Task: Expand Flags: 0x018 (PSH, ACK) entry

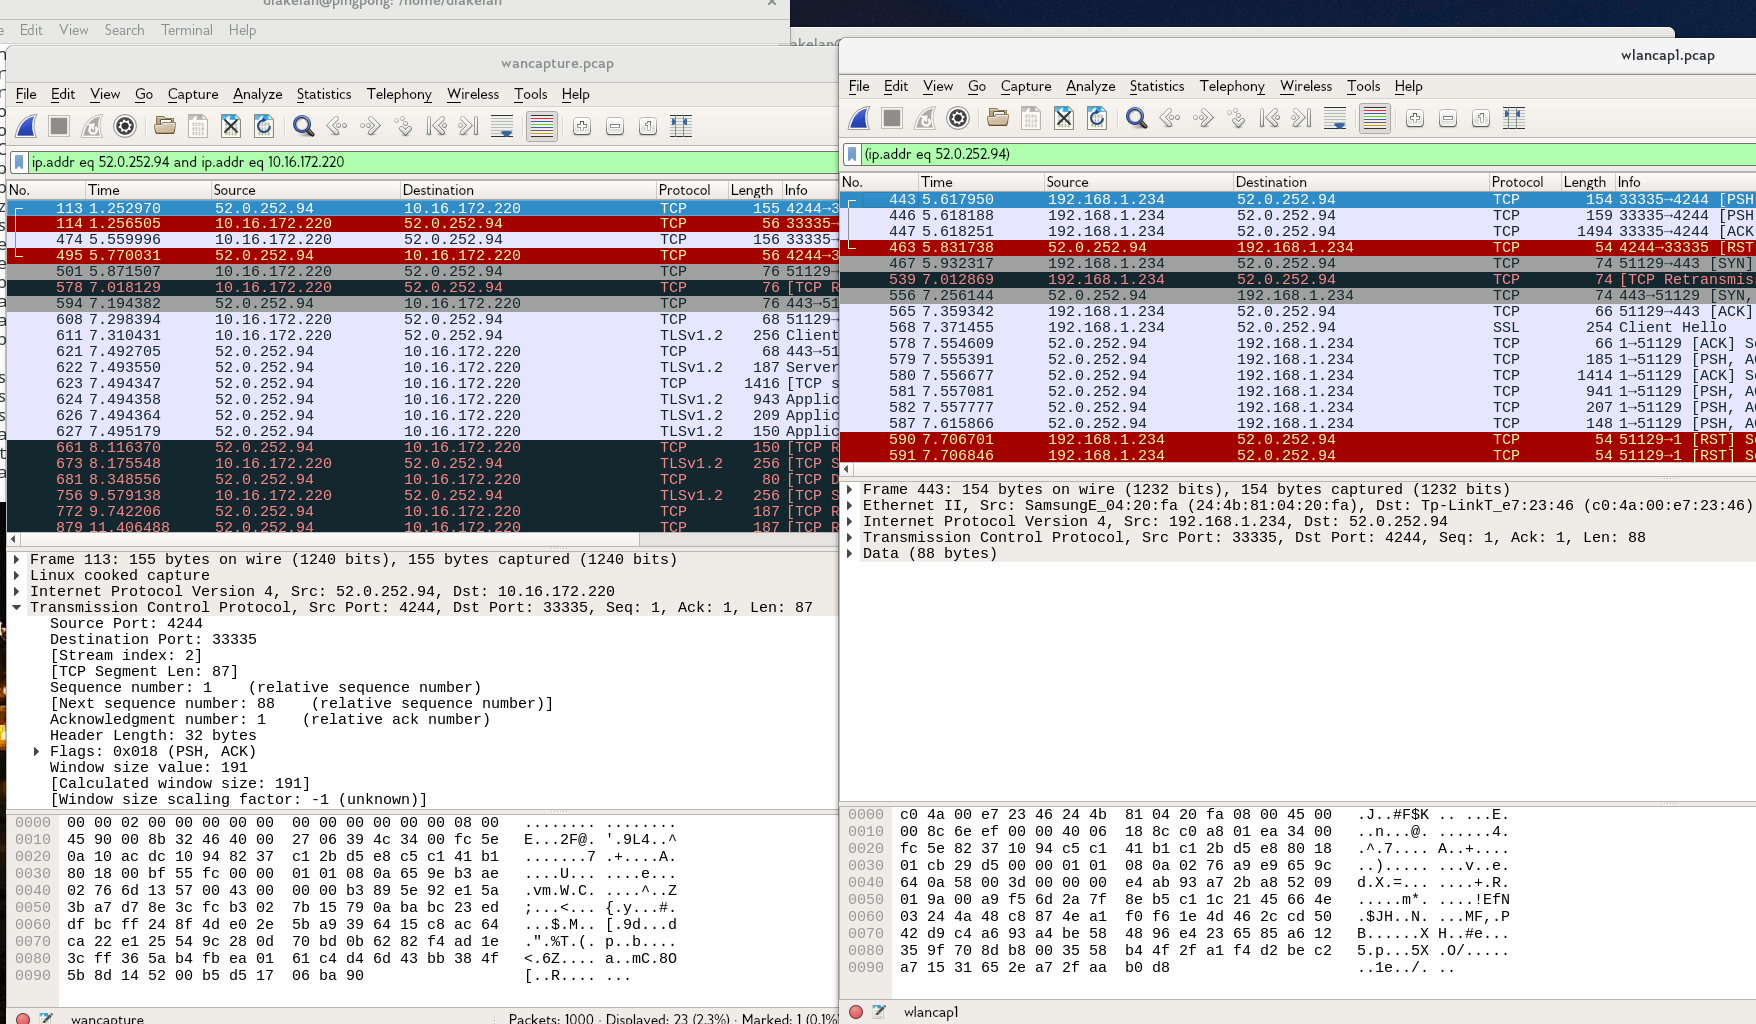Action: (37, 752)
